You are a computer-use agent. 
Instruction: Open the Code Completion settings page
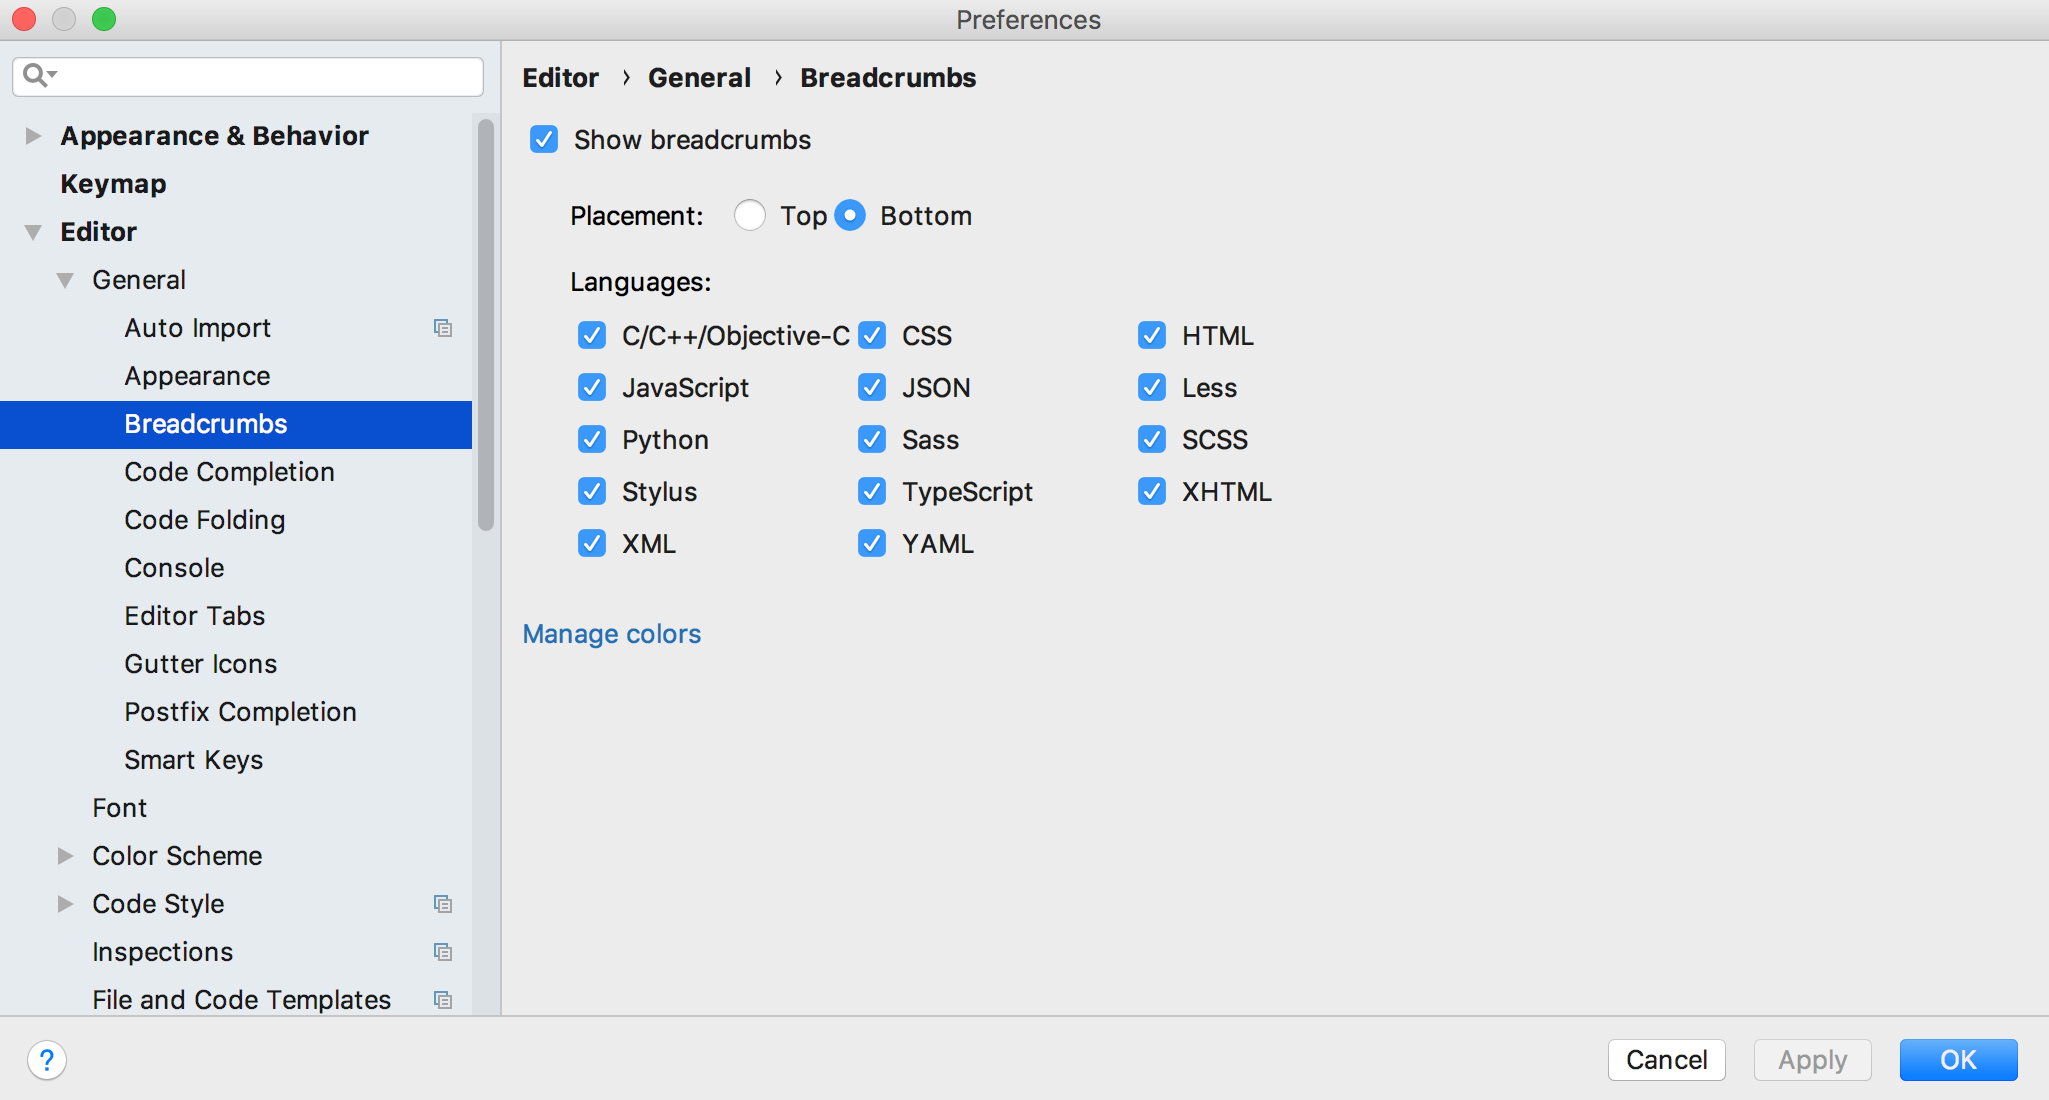coord(229,472)
